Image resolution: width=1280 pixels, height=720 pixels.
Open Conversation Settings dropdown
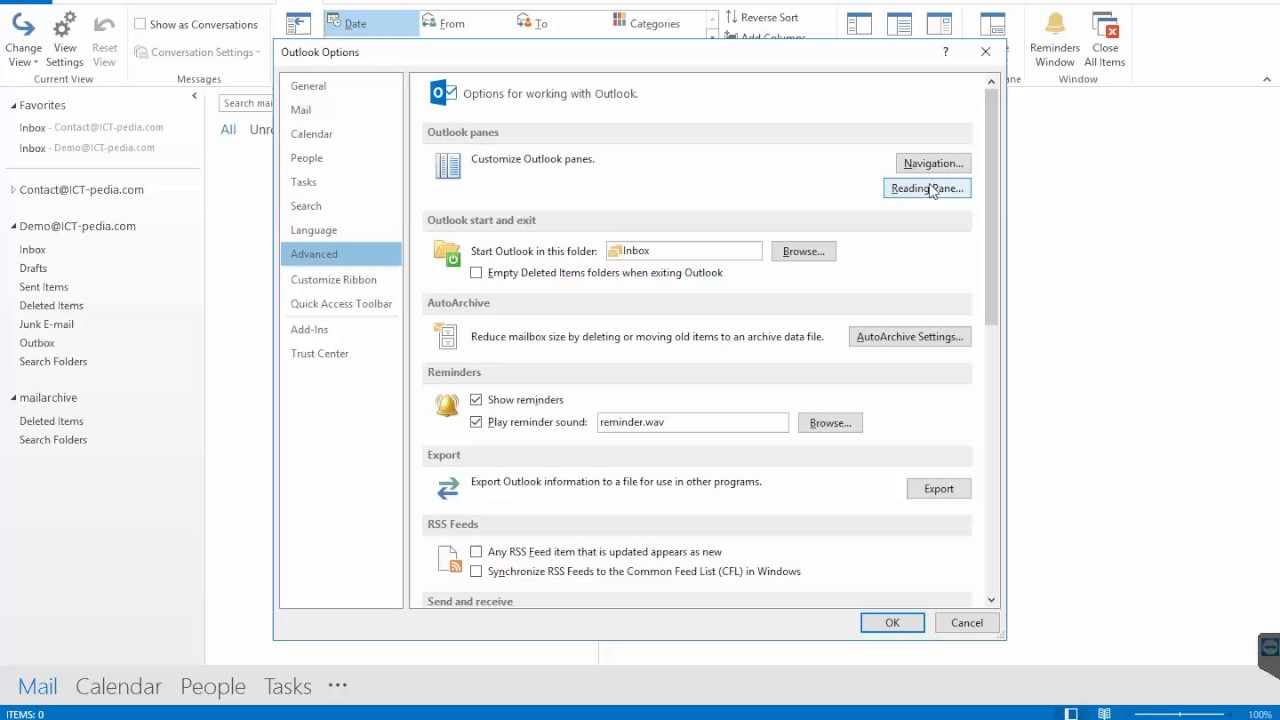point(197,52)
